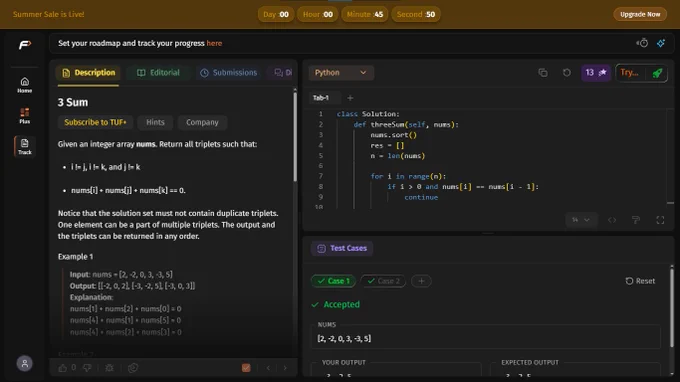Switch to the Editorial tab
680x382 pixels.
(x=158, y=72)
